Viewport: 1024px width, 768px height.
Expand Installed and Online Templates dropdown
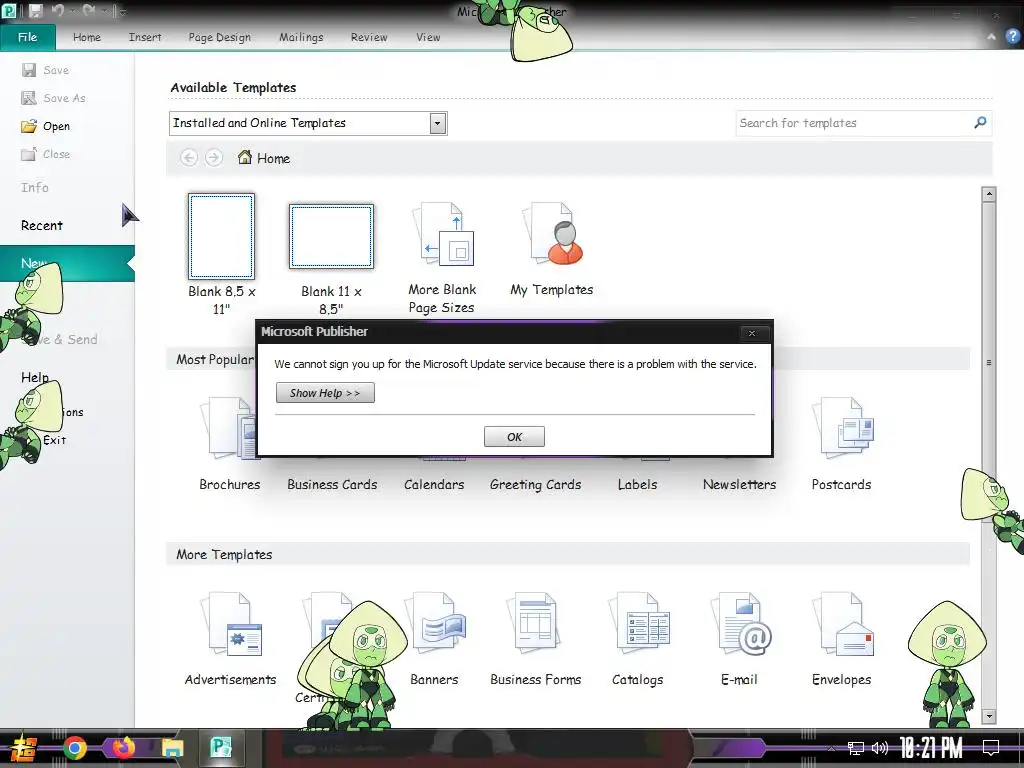pos(438,123)
